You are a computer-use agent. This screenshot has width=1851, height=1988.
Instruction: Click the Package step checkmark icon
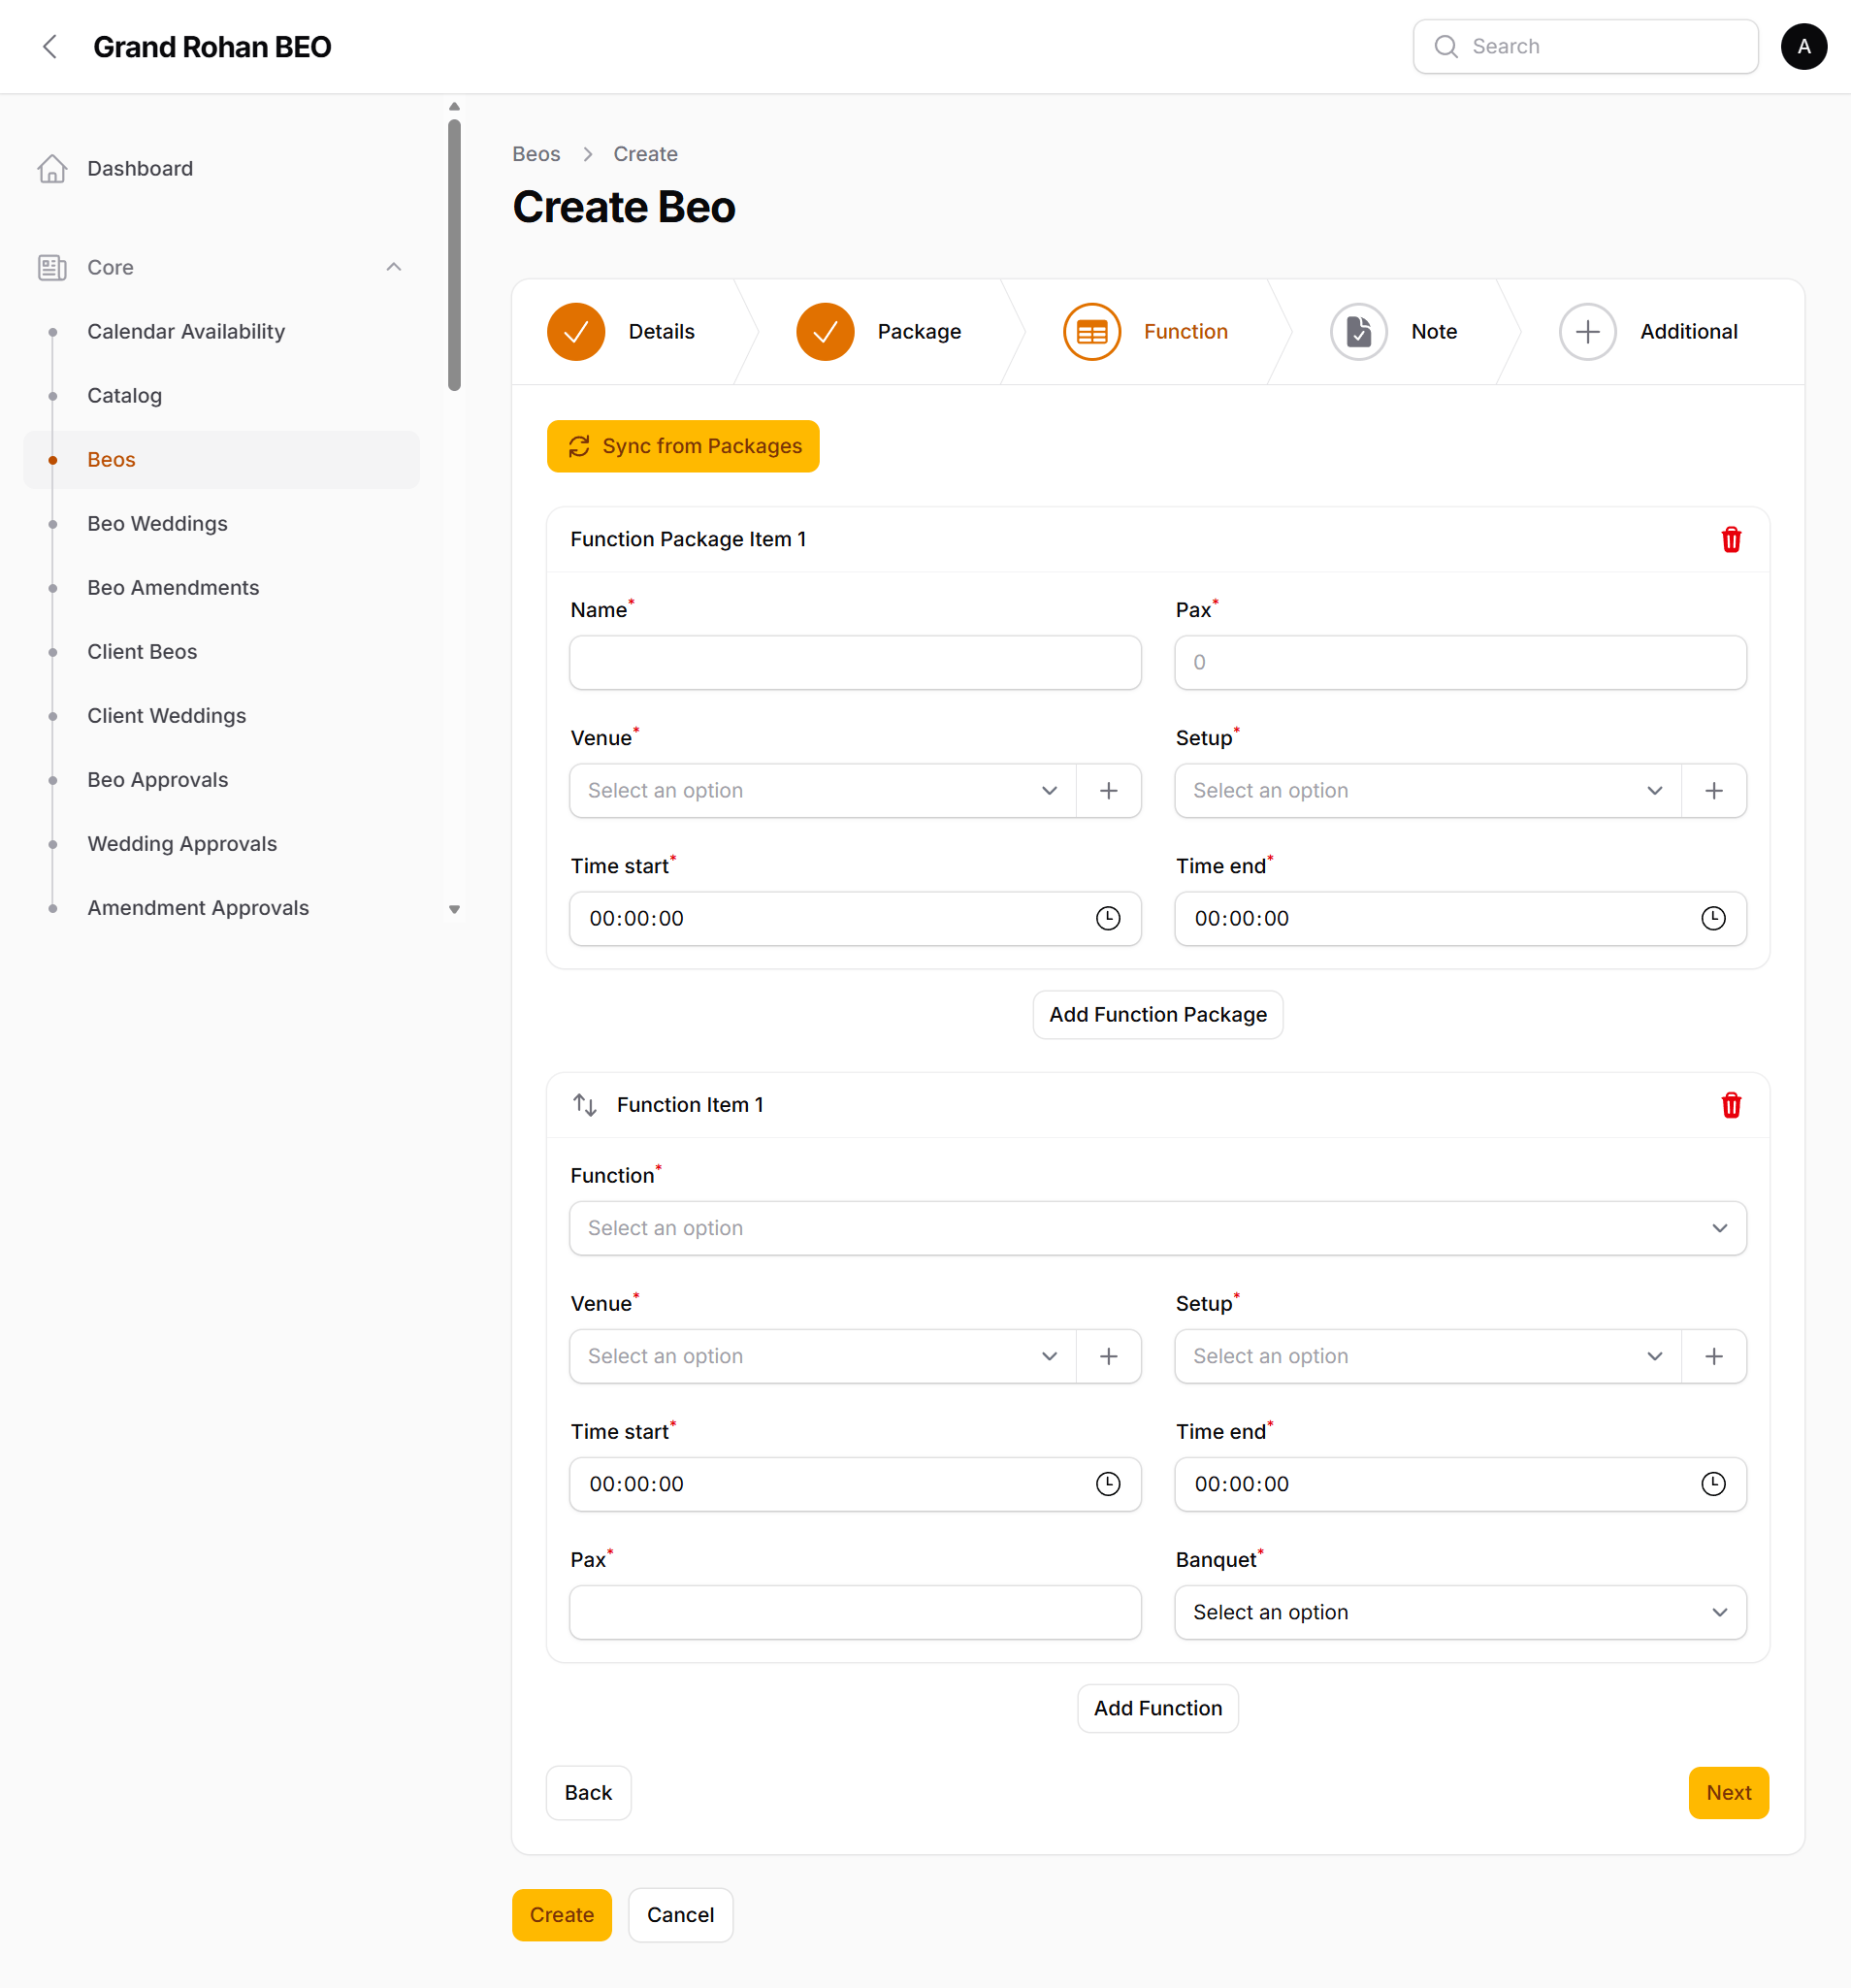click(x=825, y=332)
